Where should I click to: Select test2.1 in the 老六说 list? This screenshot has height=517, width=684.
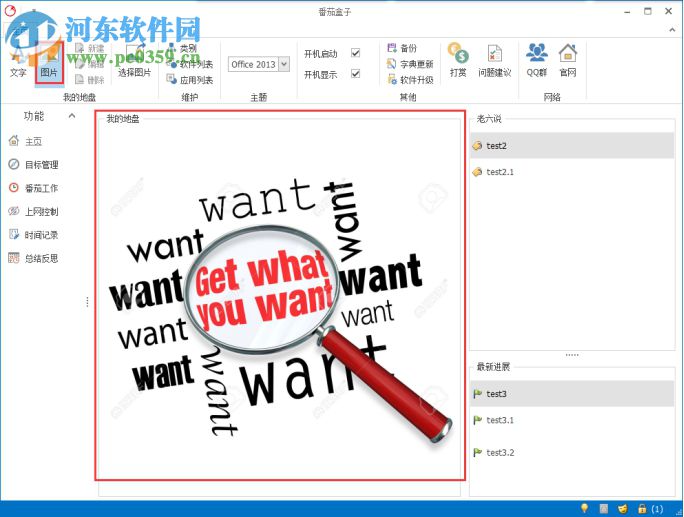[x=572, y=172]
